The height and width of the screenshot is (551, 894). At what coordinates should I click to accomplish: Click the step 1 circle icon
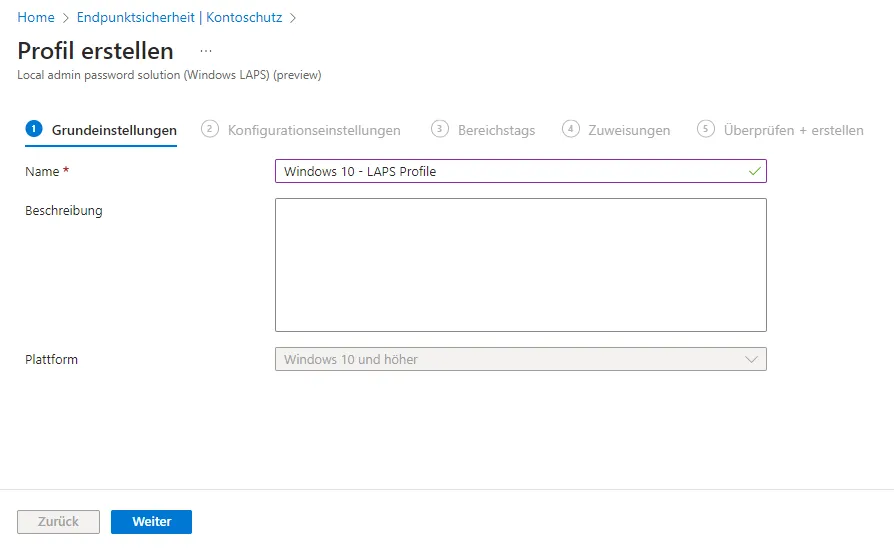[x=34, y=129]
